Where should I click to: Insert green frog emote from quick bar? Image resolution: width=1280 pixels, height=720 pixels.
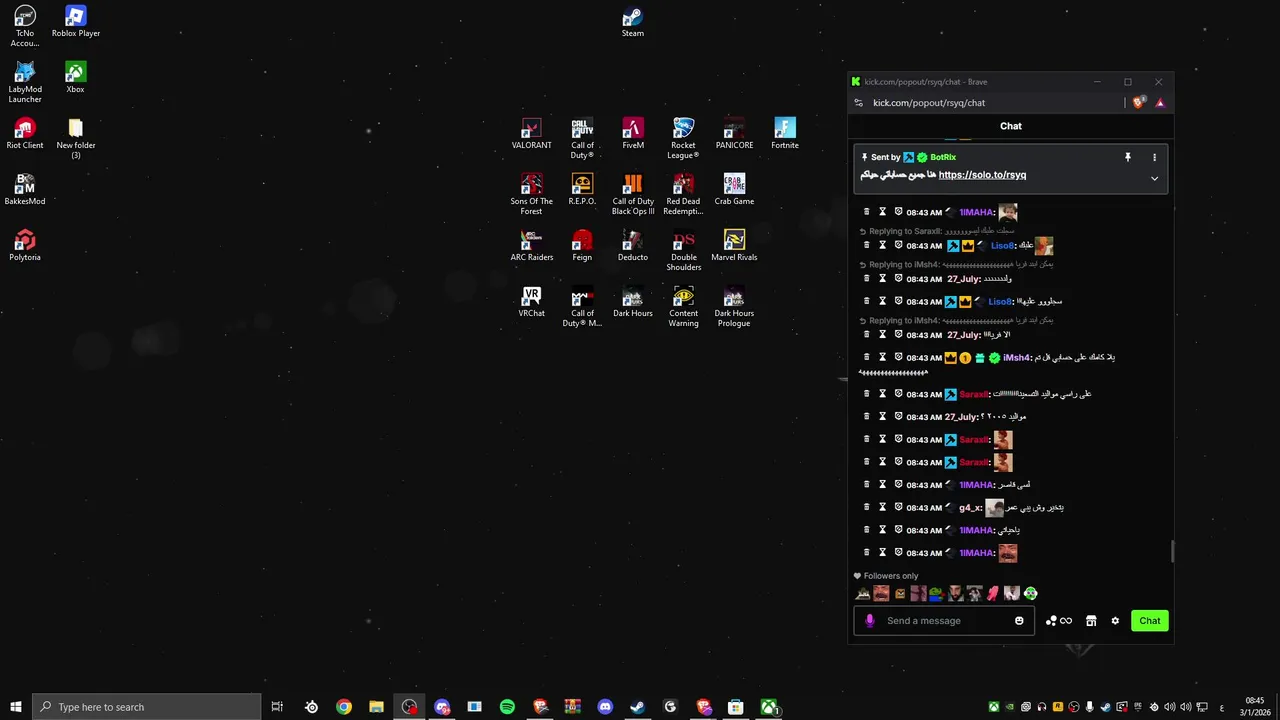[936, 594]
